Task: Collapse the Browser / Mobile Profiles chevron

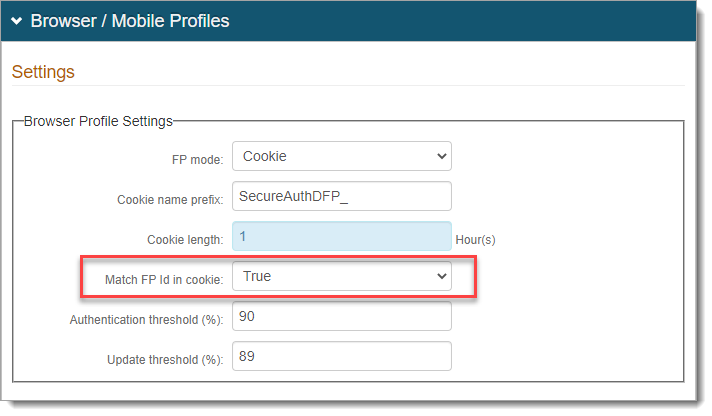Action: coord(17,21)
